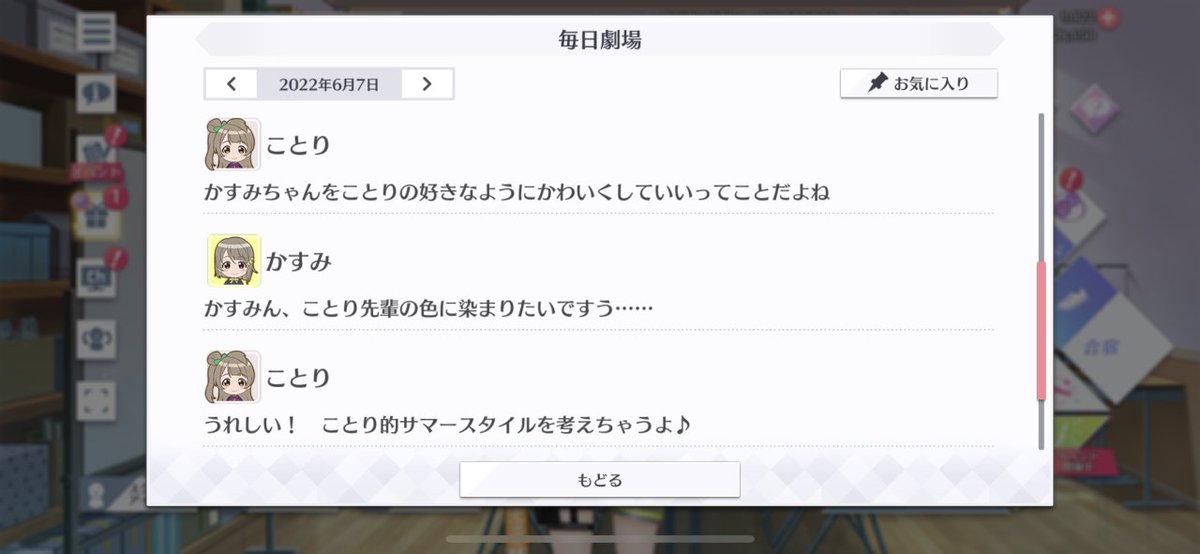Tap the first ことり avatar
1200x554 pixels.
[x=234, y=145]
